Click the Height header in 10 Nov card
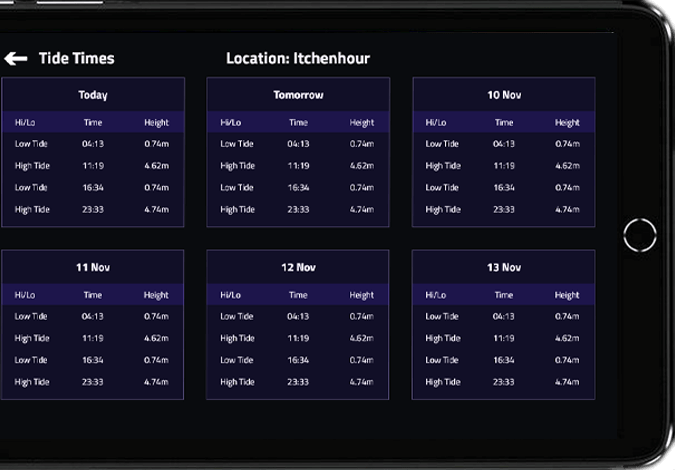675x470 pixels. coord(567,123)
